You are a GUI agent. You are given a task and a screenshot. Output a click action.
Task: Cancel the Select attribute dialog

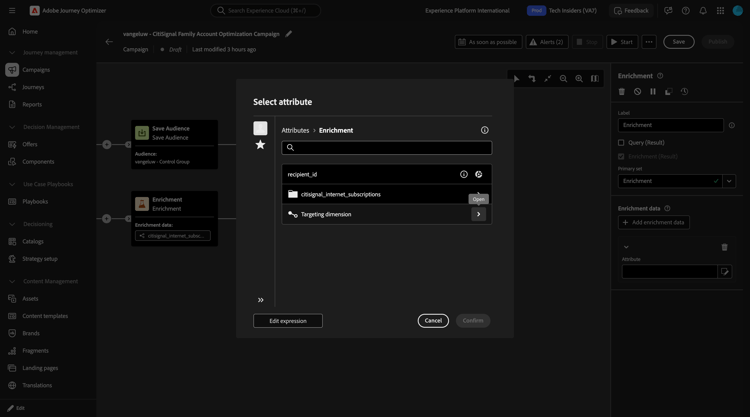433,320
